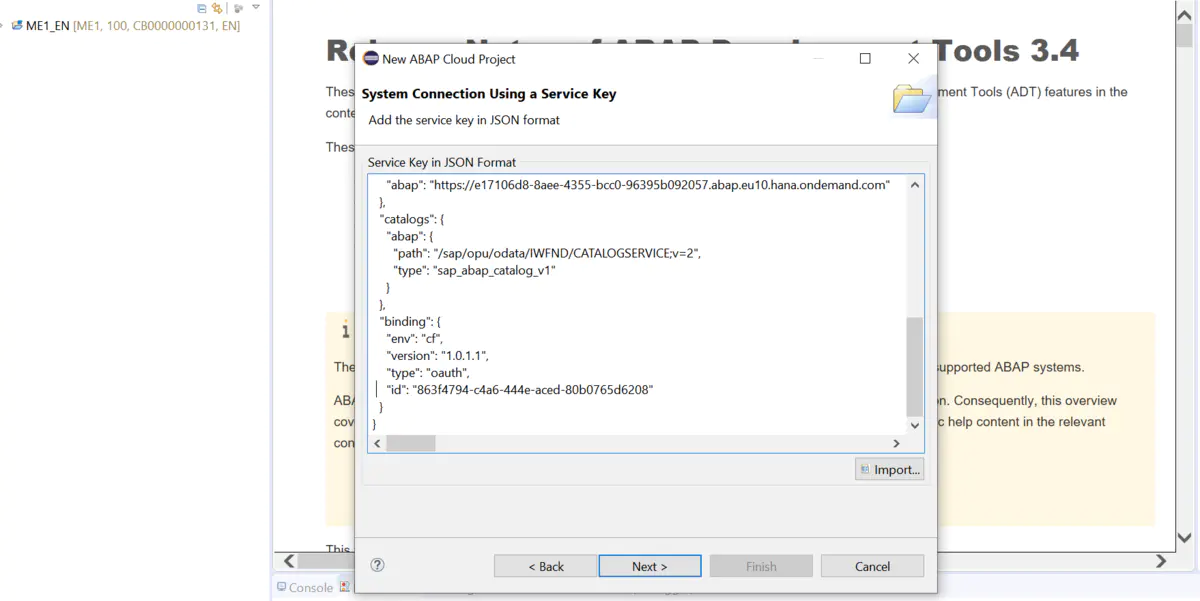Viewport: 1200px width, 601px height.
Task: Click the ABAP Cloud Project dialog title icon
Action: point(371,59)
